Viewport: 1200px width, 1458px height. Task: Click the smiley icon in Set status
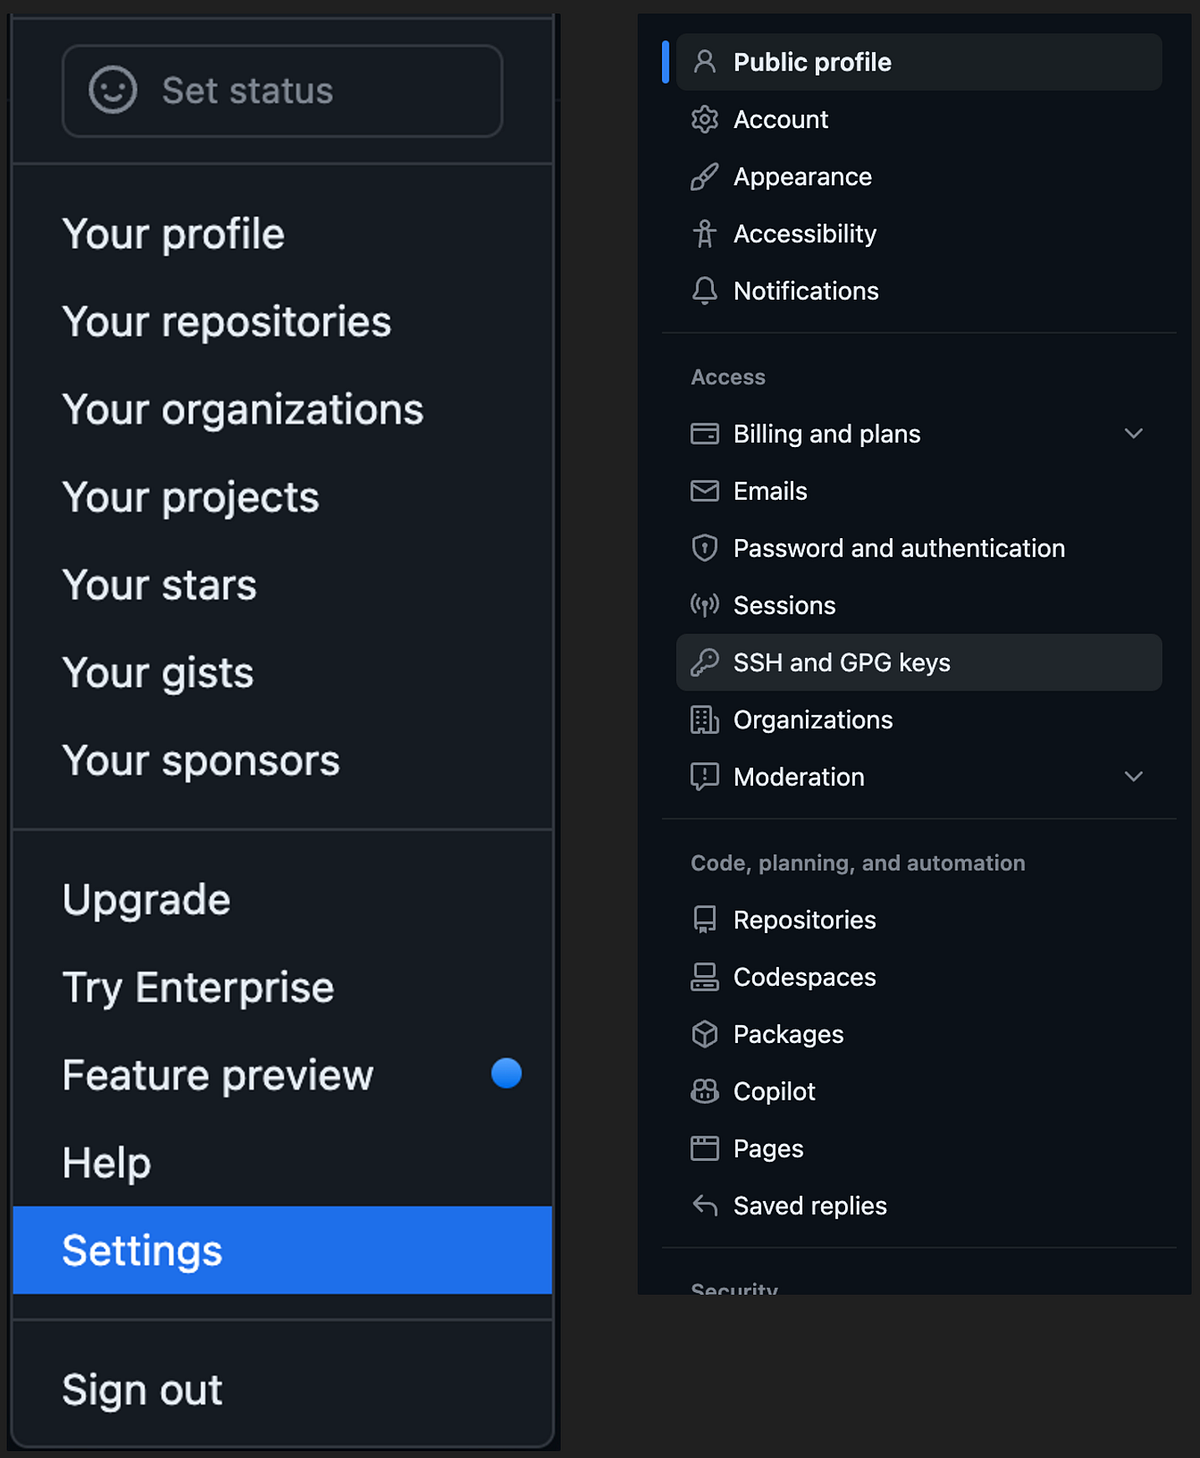[x=113, y=91]
